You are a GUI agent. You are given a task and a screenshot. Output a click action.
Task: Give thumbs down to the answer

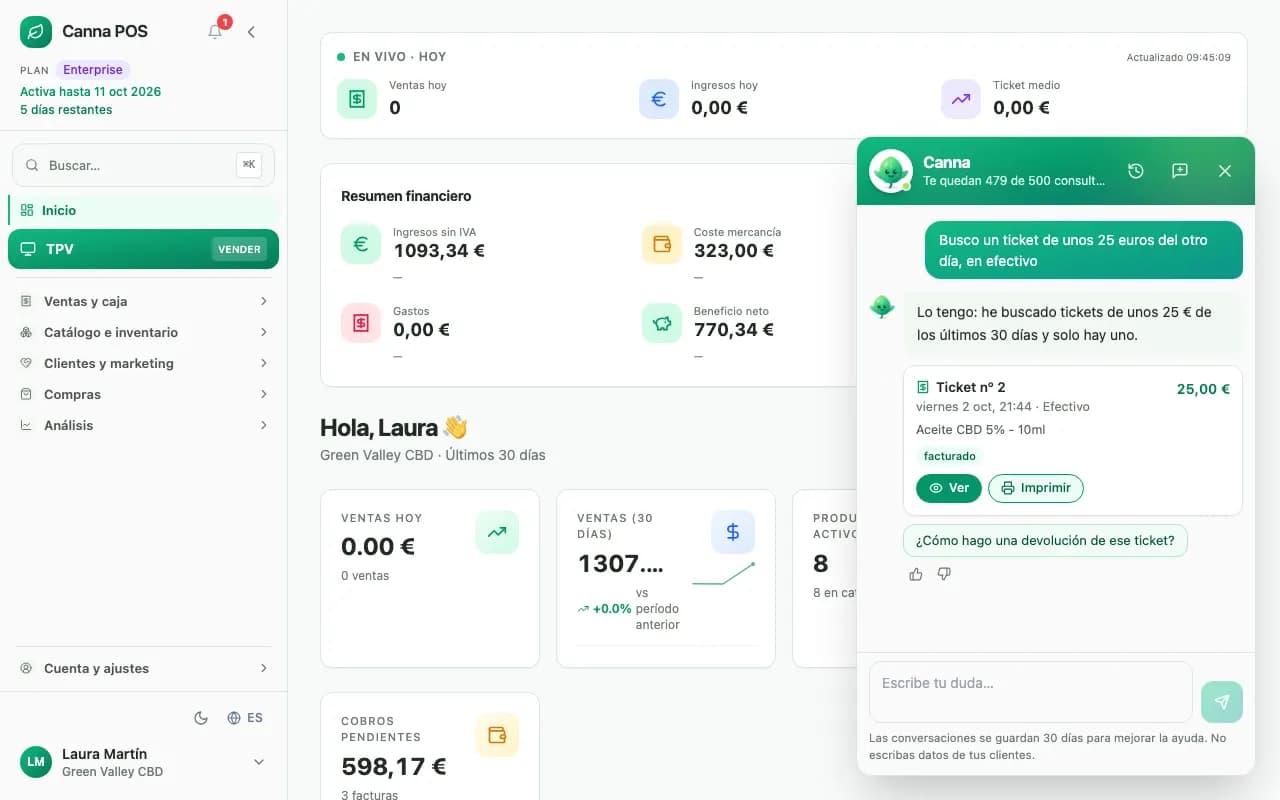coord(944,574)
